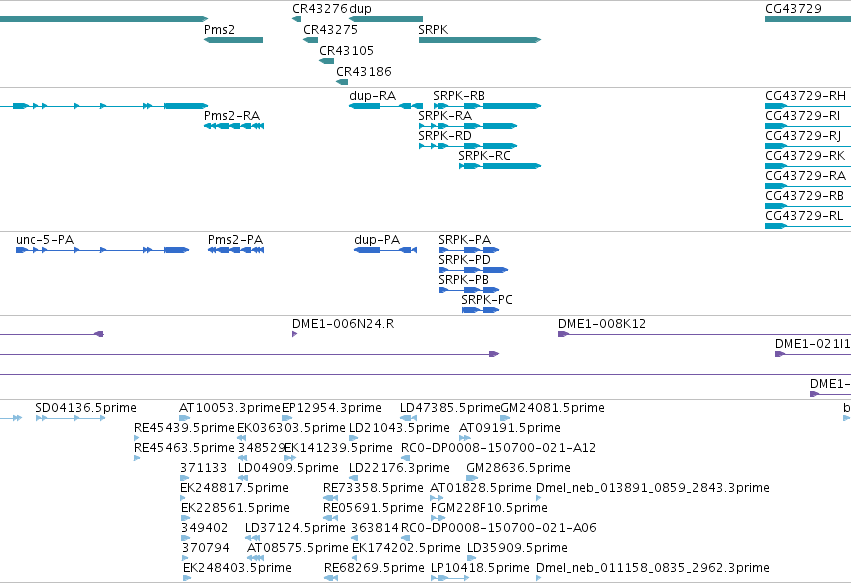The image size is (851, 583).
Task: Select the RE05691.5prime EST label
Action: (373, 508)
